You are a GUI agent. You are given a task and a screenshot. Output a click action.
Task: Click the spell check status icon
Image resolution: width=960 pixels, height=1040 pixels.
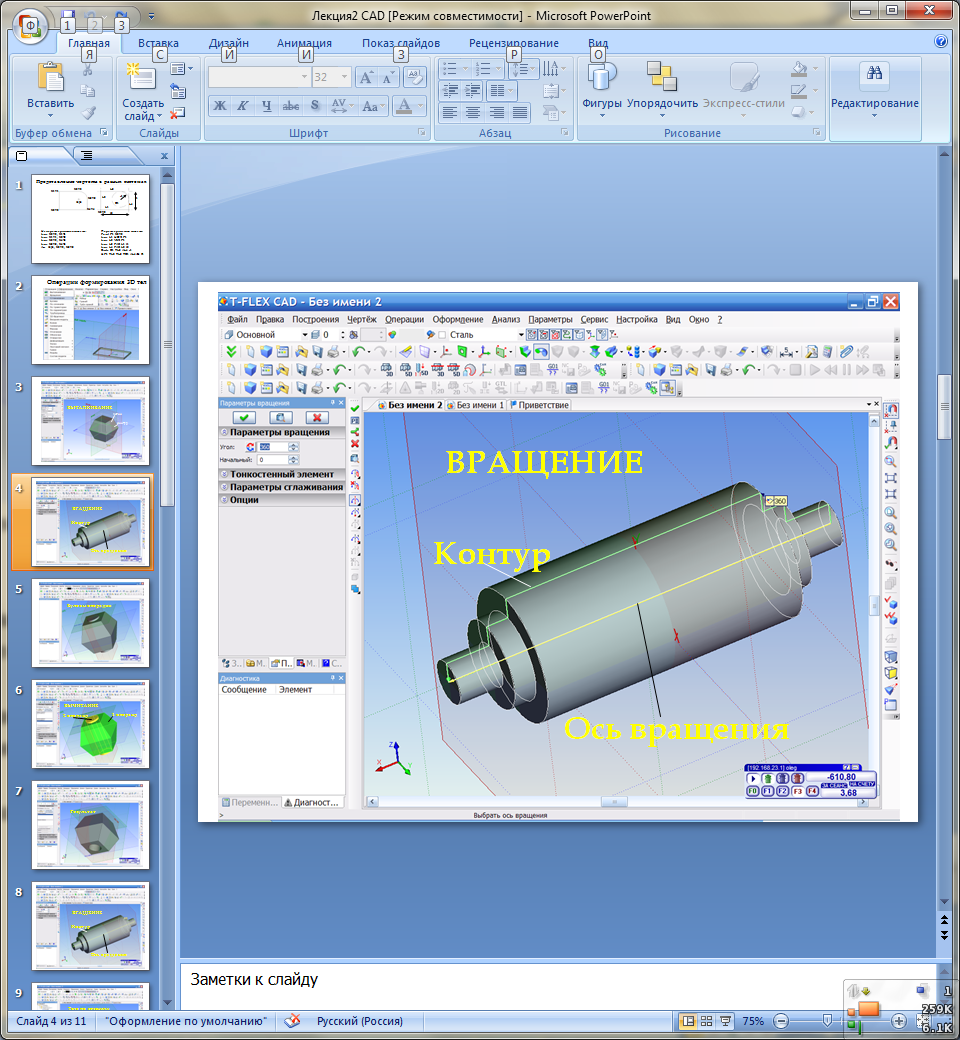coord(292,1021)
